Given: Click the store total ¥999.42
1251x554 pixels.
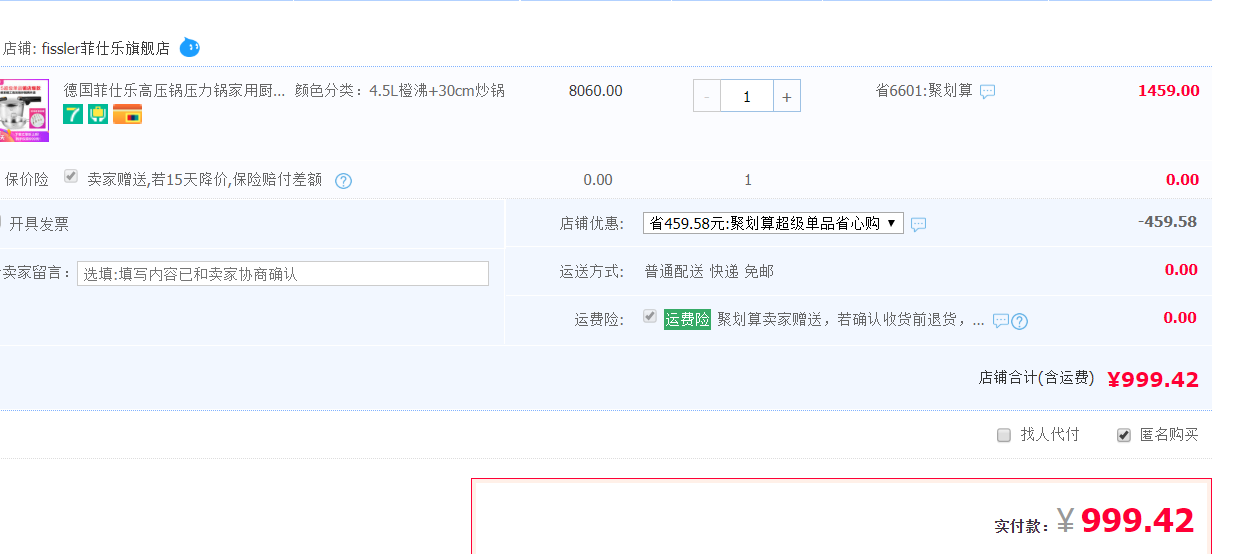Looking at the screenshot, I should 1152,379.
